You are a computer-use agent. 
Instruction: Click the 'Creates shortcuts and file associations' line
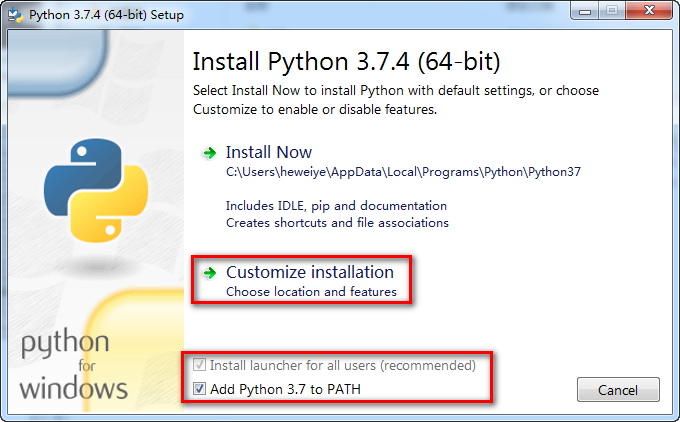coord(337,222)
